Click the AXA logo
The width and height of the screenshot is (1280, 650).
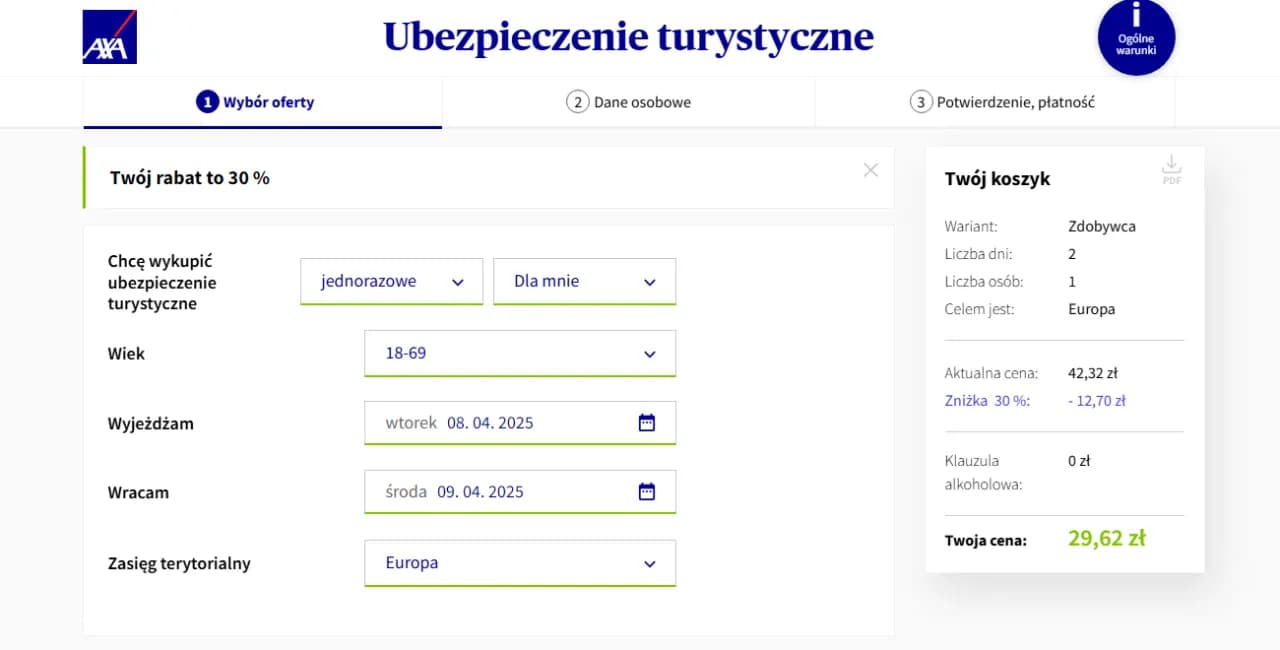tap(107, 34)
